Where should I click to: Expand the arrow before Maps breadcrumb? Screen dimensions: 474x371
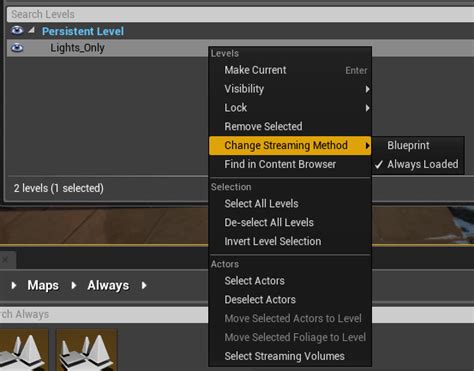[x=14, y=285]
